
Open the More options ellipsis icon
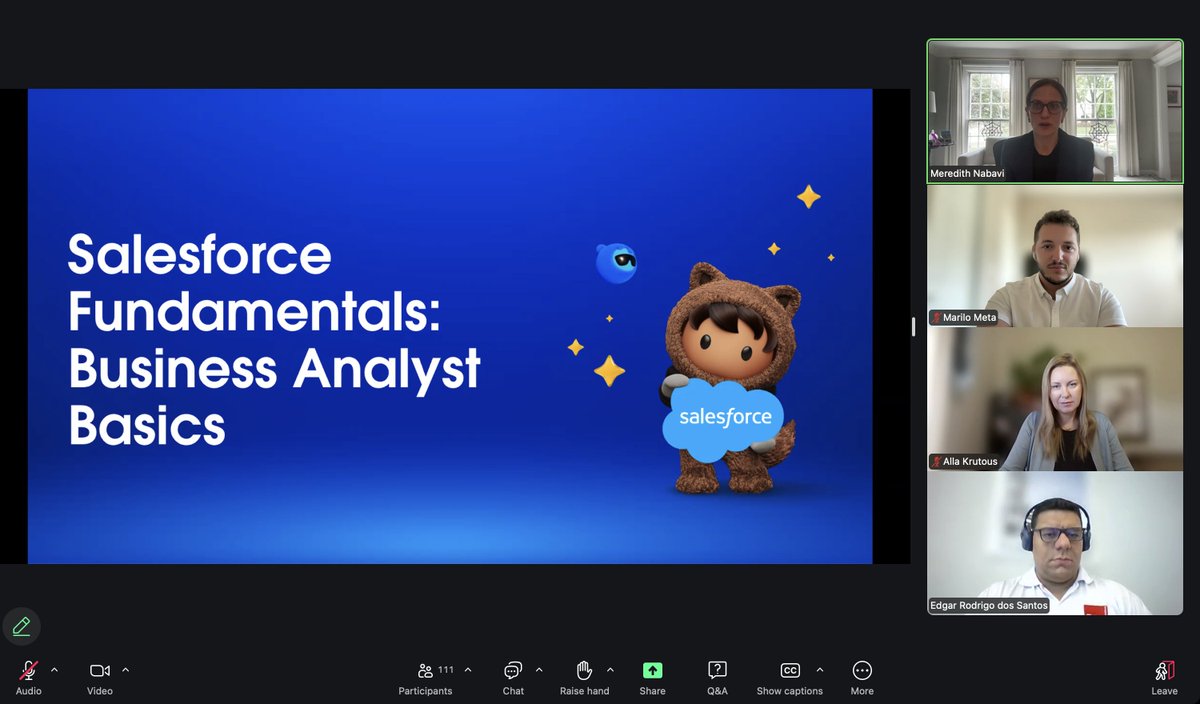point(862,670)
